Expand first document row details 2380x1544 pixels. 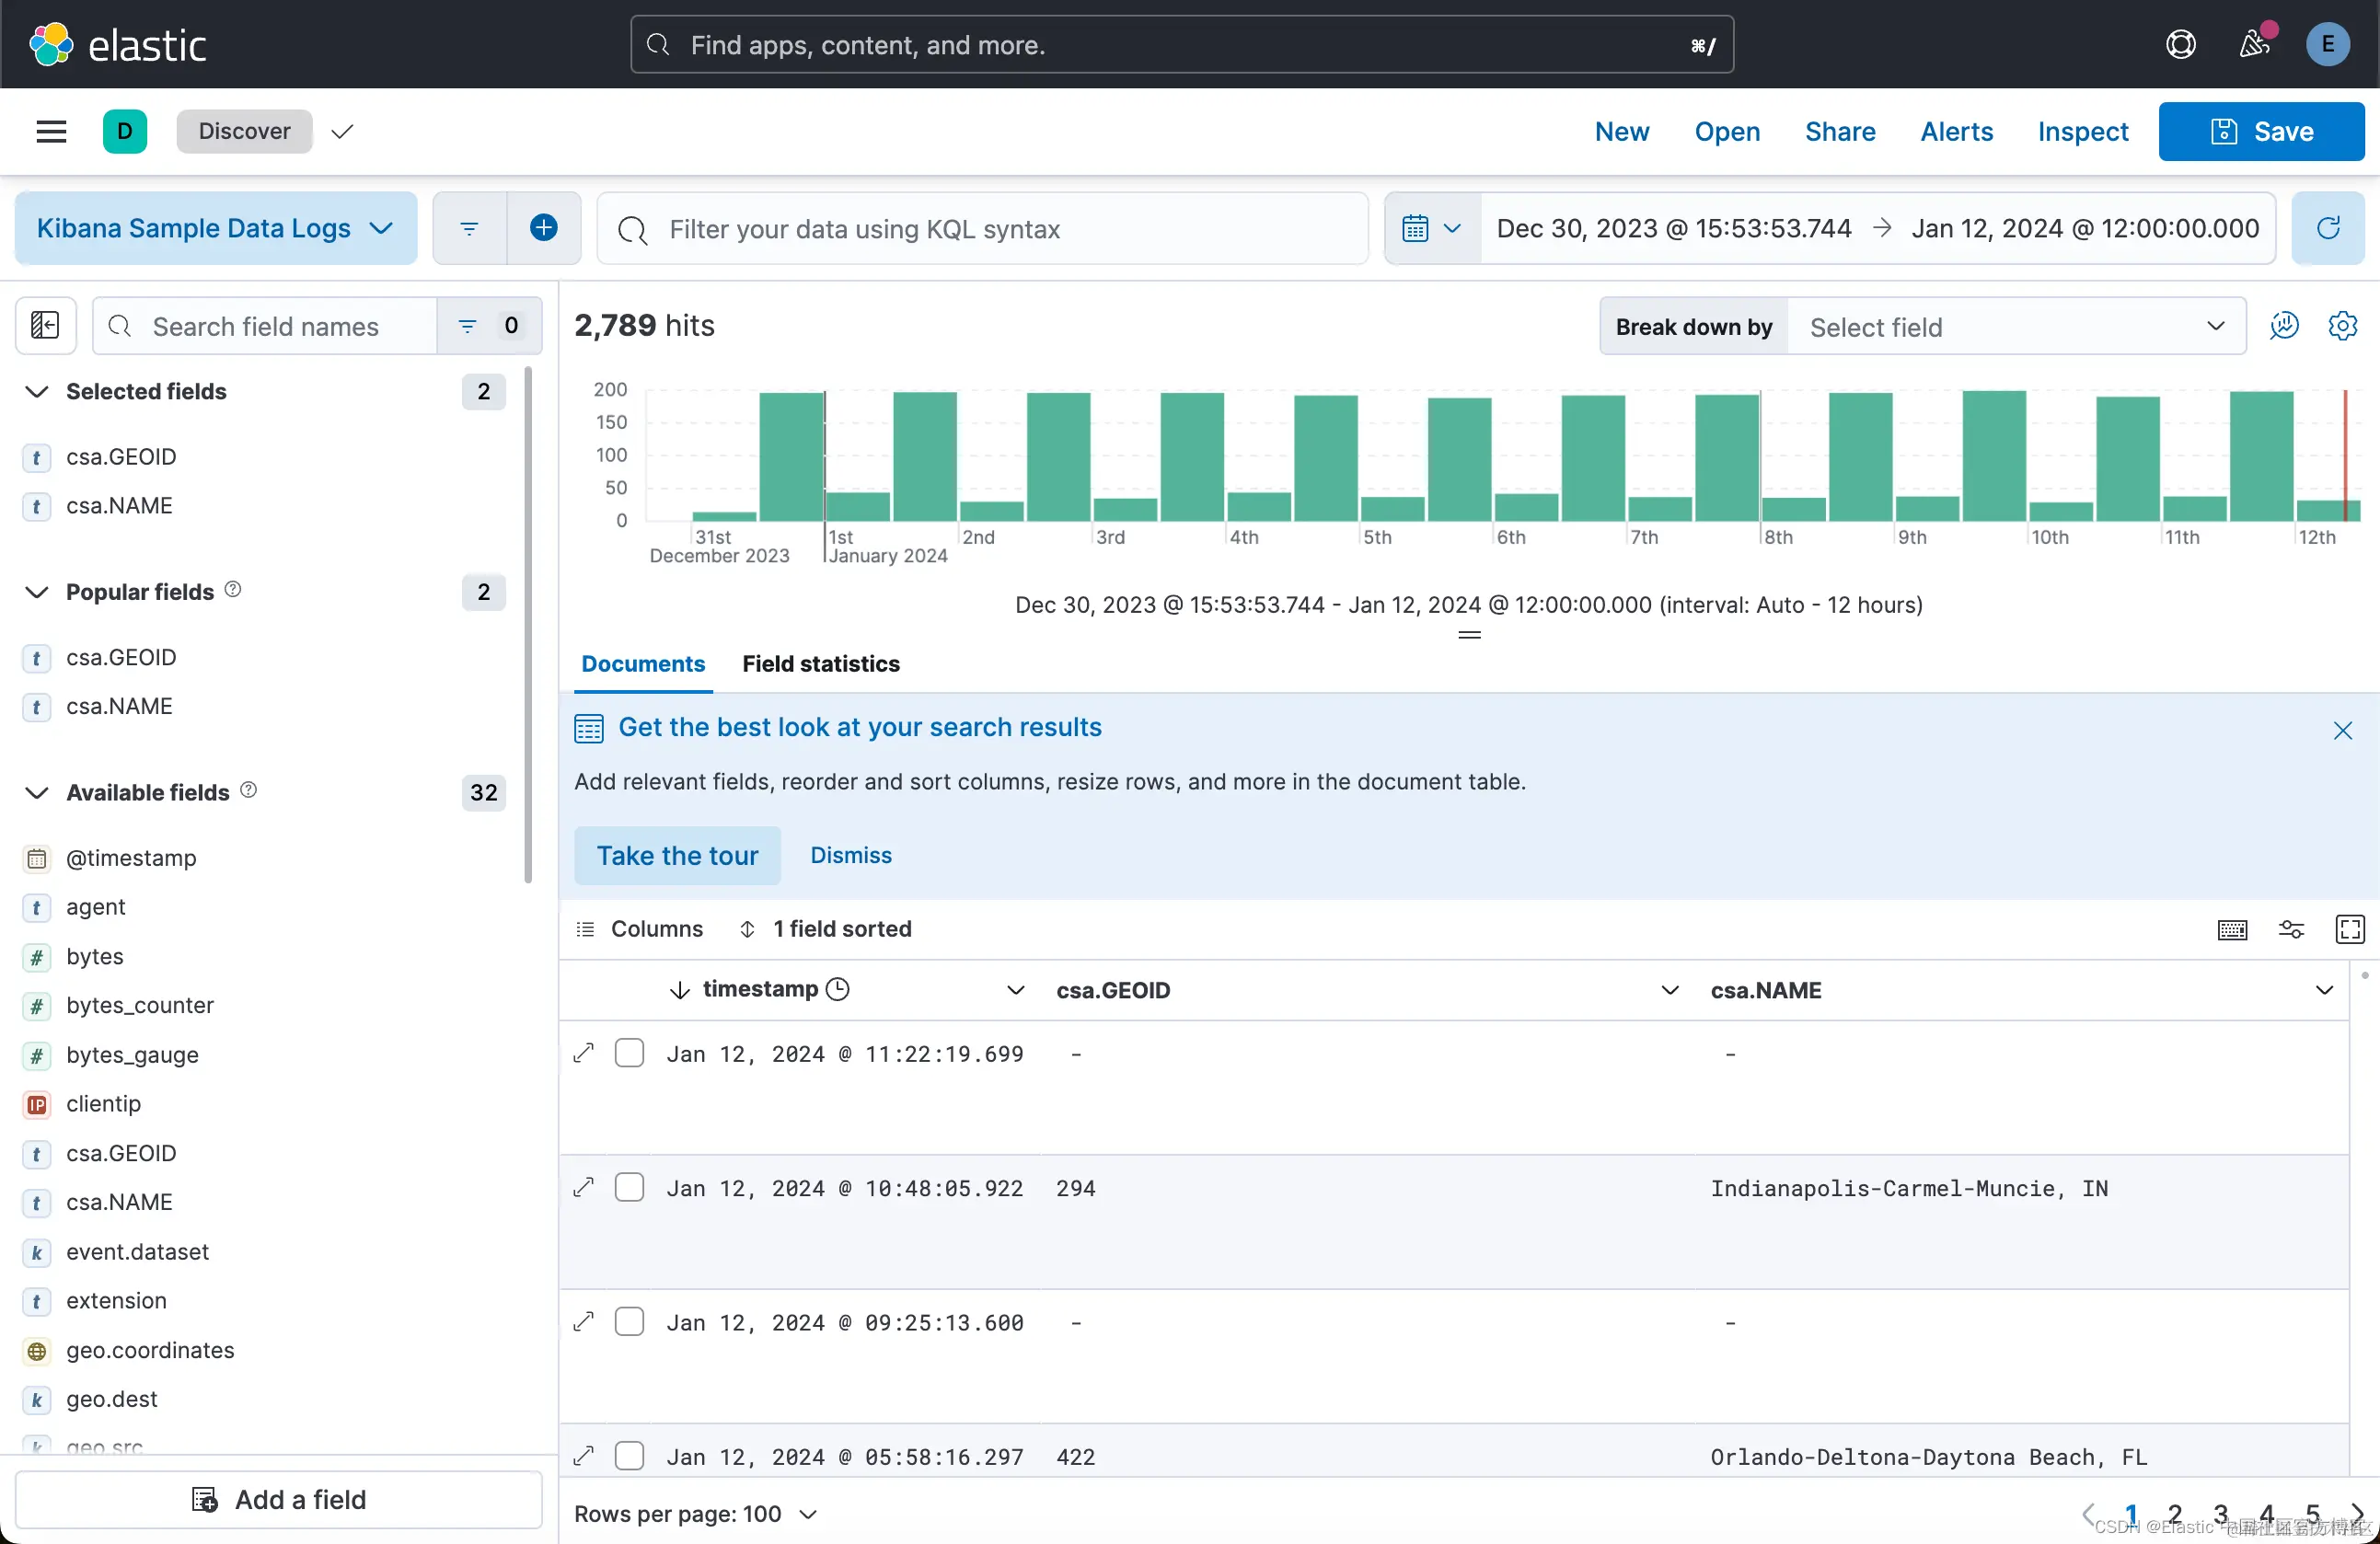[x=584, y=1053]
